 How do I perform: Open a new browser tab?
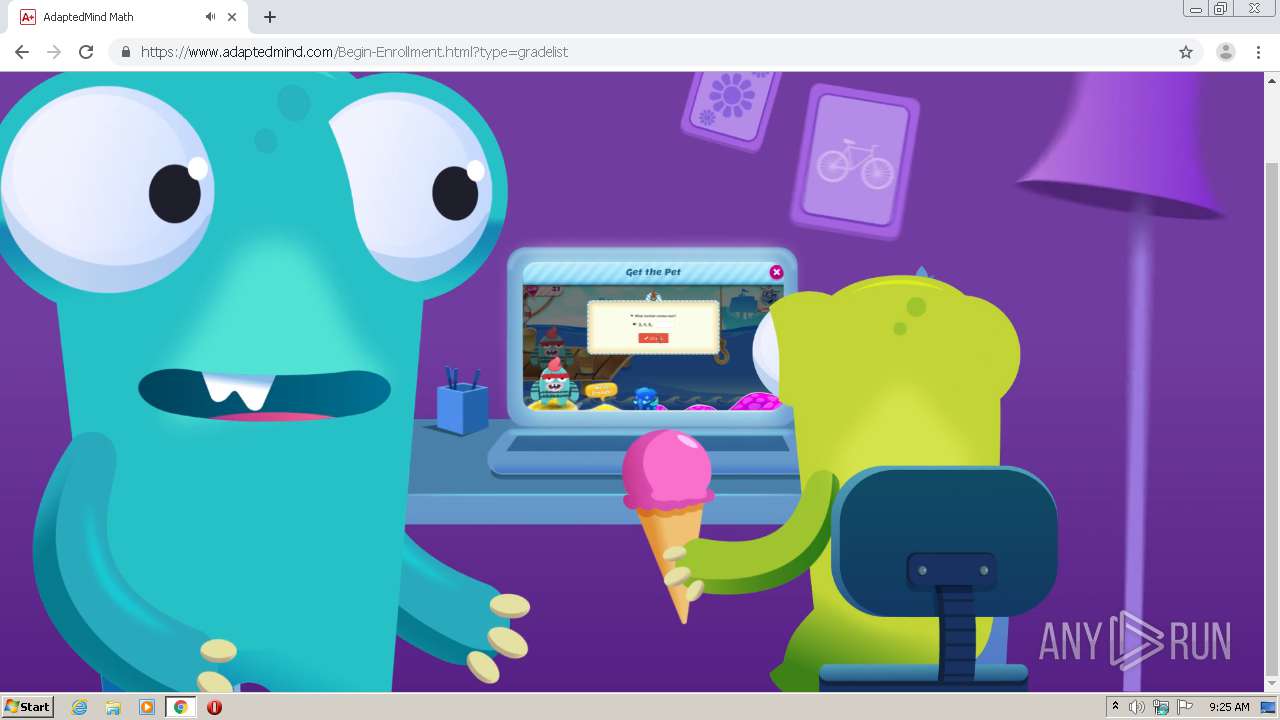(x=270, y=17)
